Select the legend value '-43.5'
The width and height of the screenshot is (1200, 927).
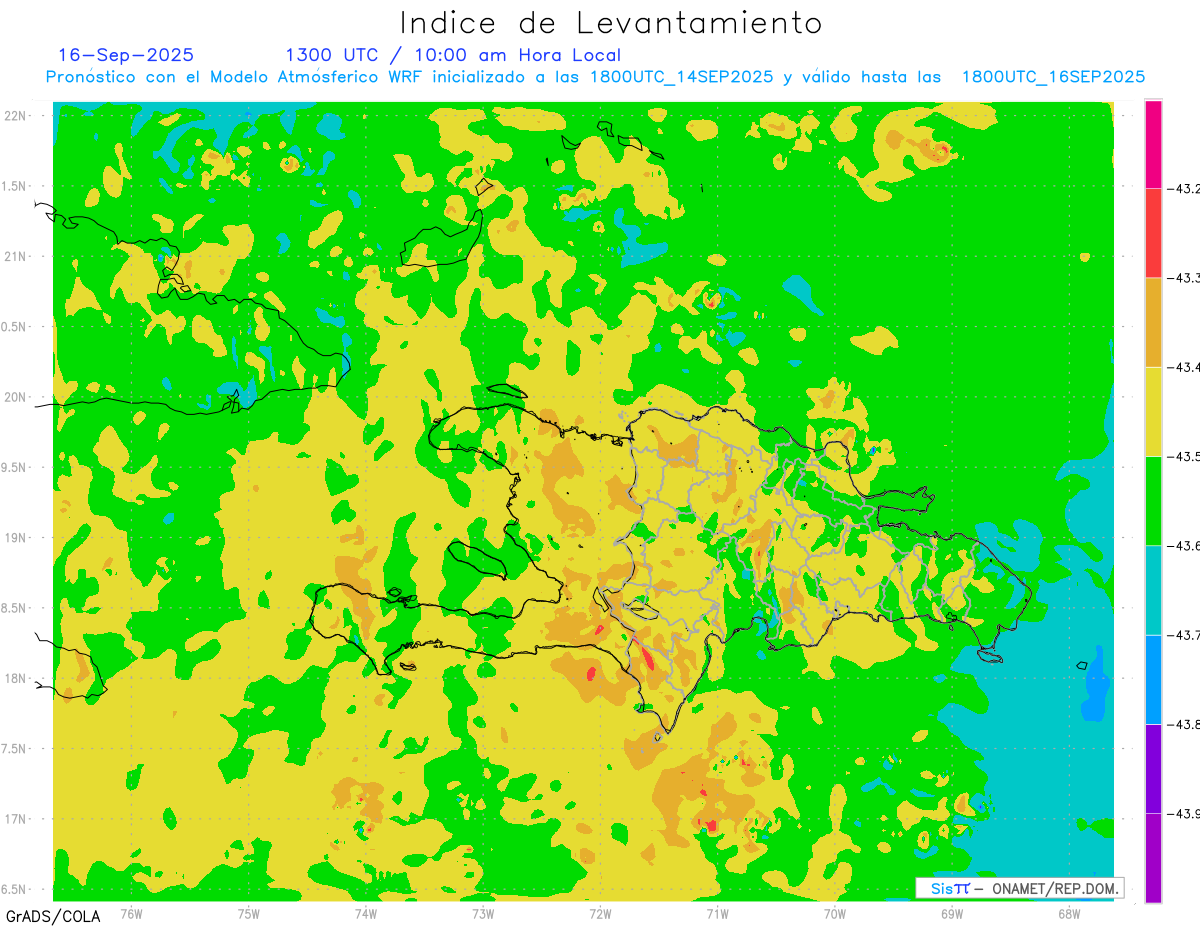coord(1185,456)
